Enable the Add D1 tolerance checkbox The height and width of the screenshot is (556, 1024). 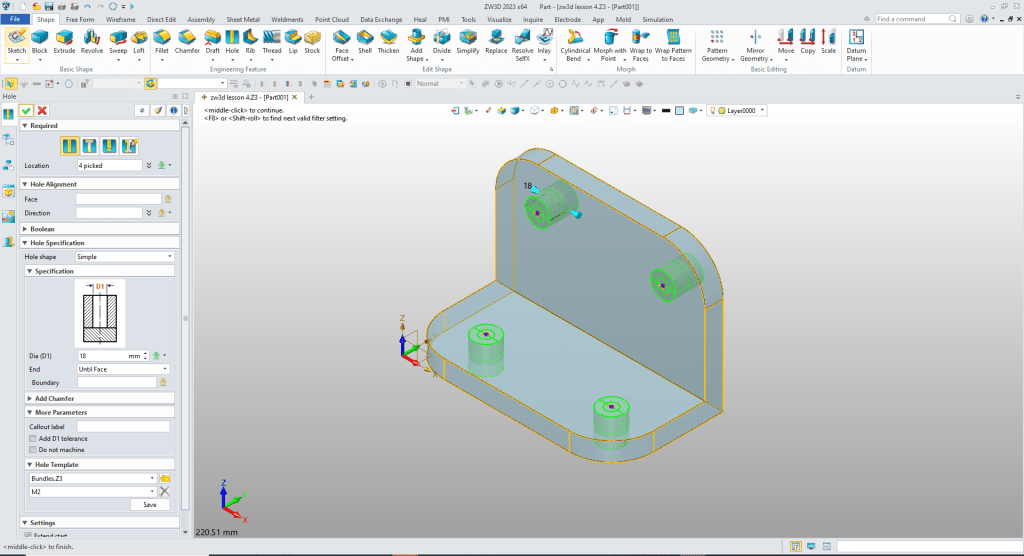pyautogui.click(x=33, y=438)
